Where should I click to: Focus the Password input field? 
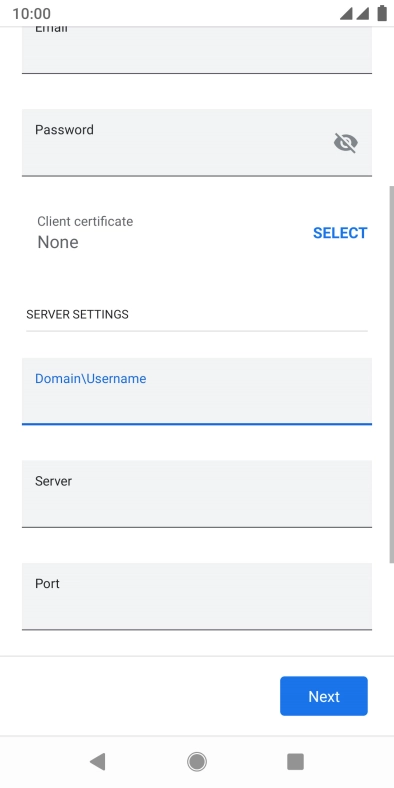click(197, 143)
